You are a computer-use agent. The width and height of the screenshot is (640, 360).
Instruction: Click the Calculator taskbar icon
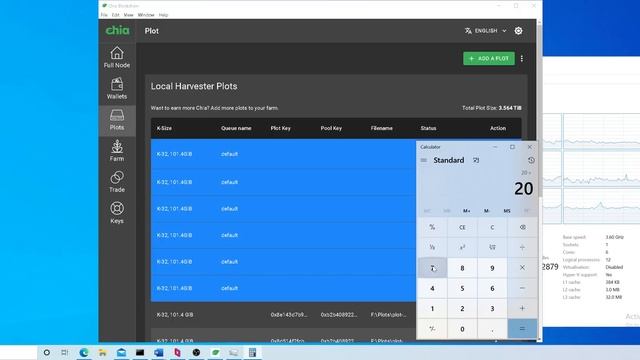click(x=252, y=353)
